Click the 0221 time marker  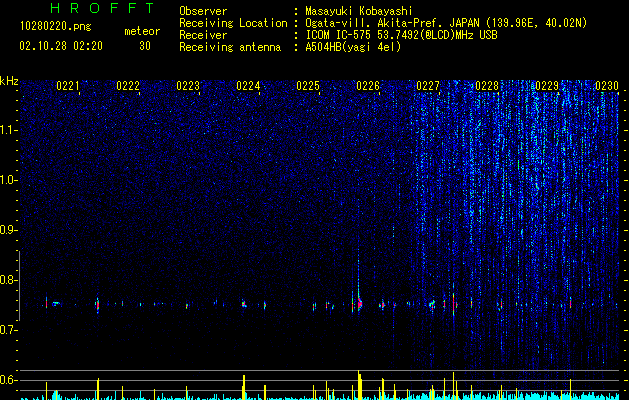click(68, 86)
